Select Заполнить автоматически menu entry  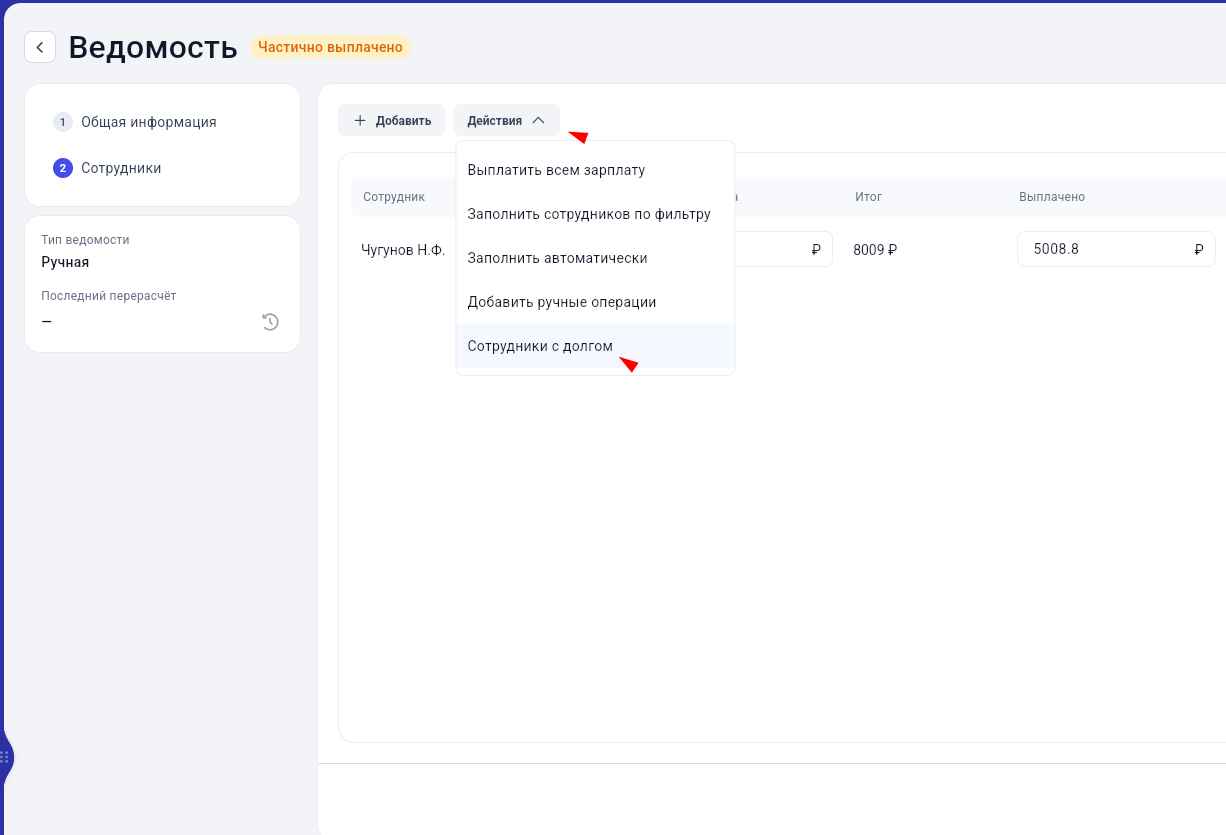click(595, 258)
